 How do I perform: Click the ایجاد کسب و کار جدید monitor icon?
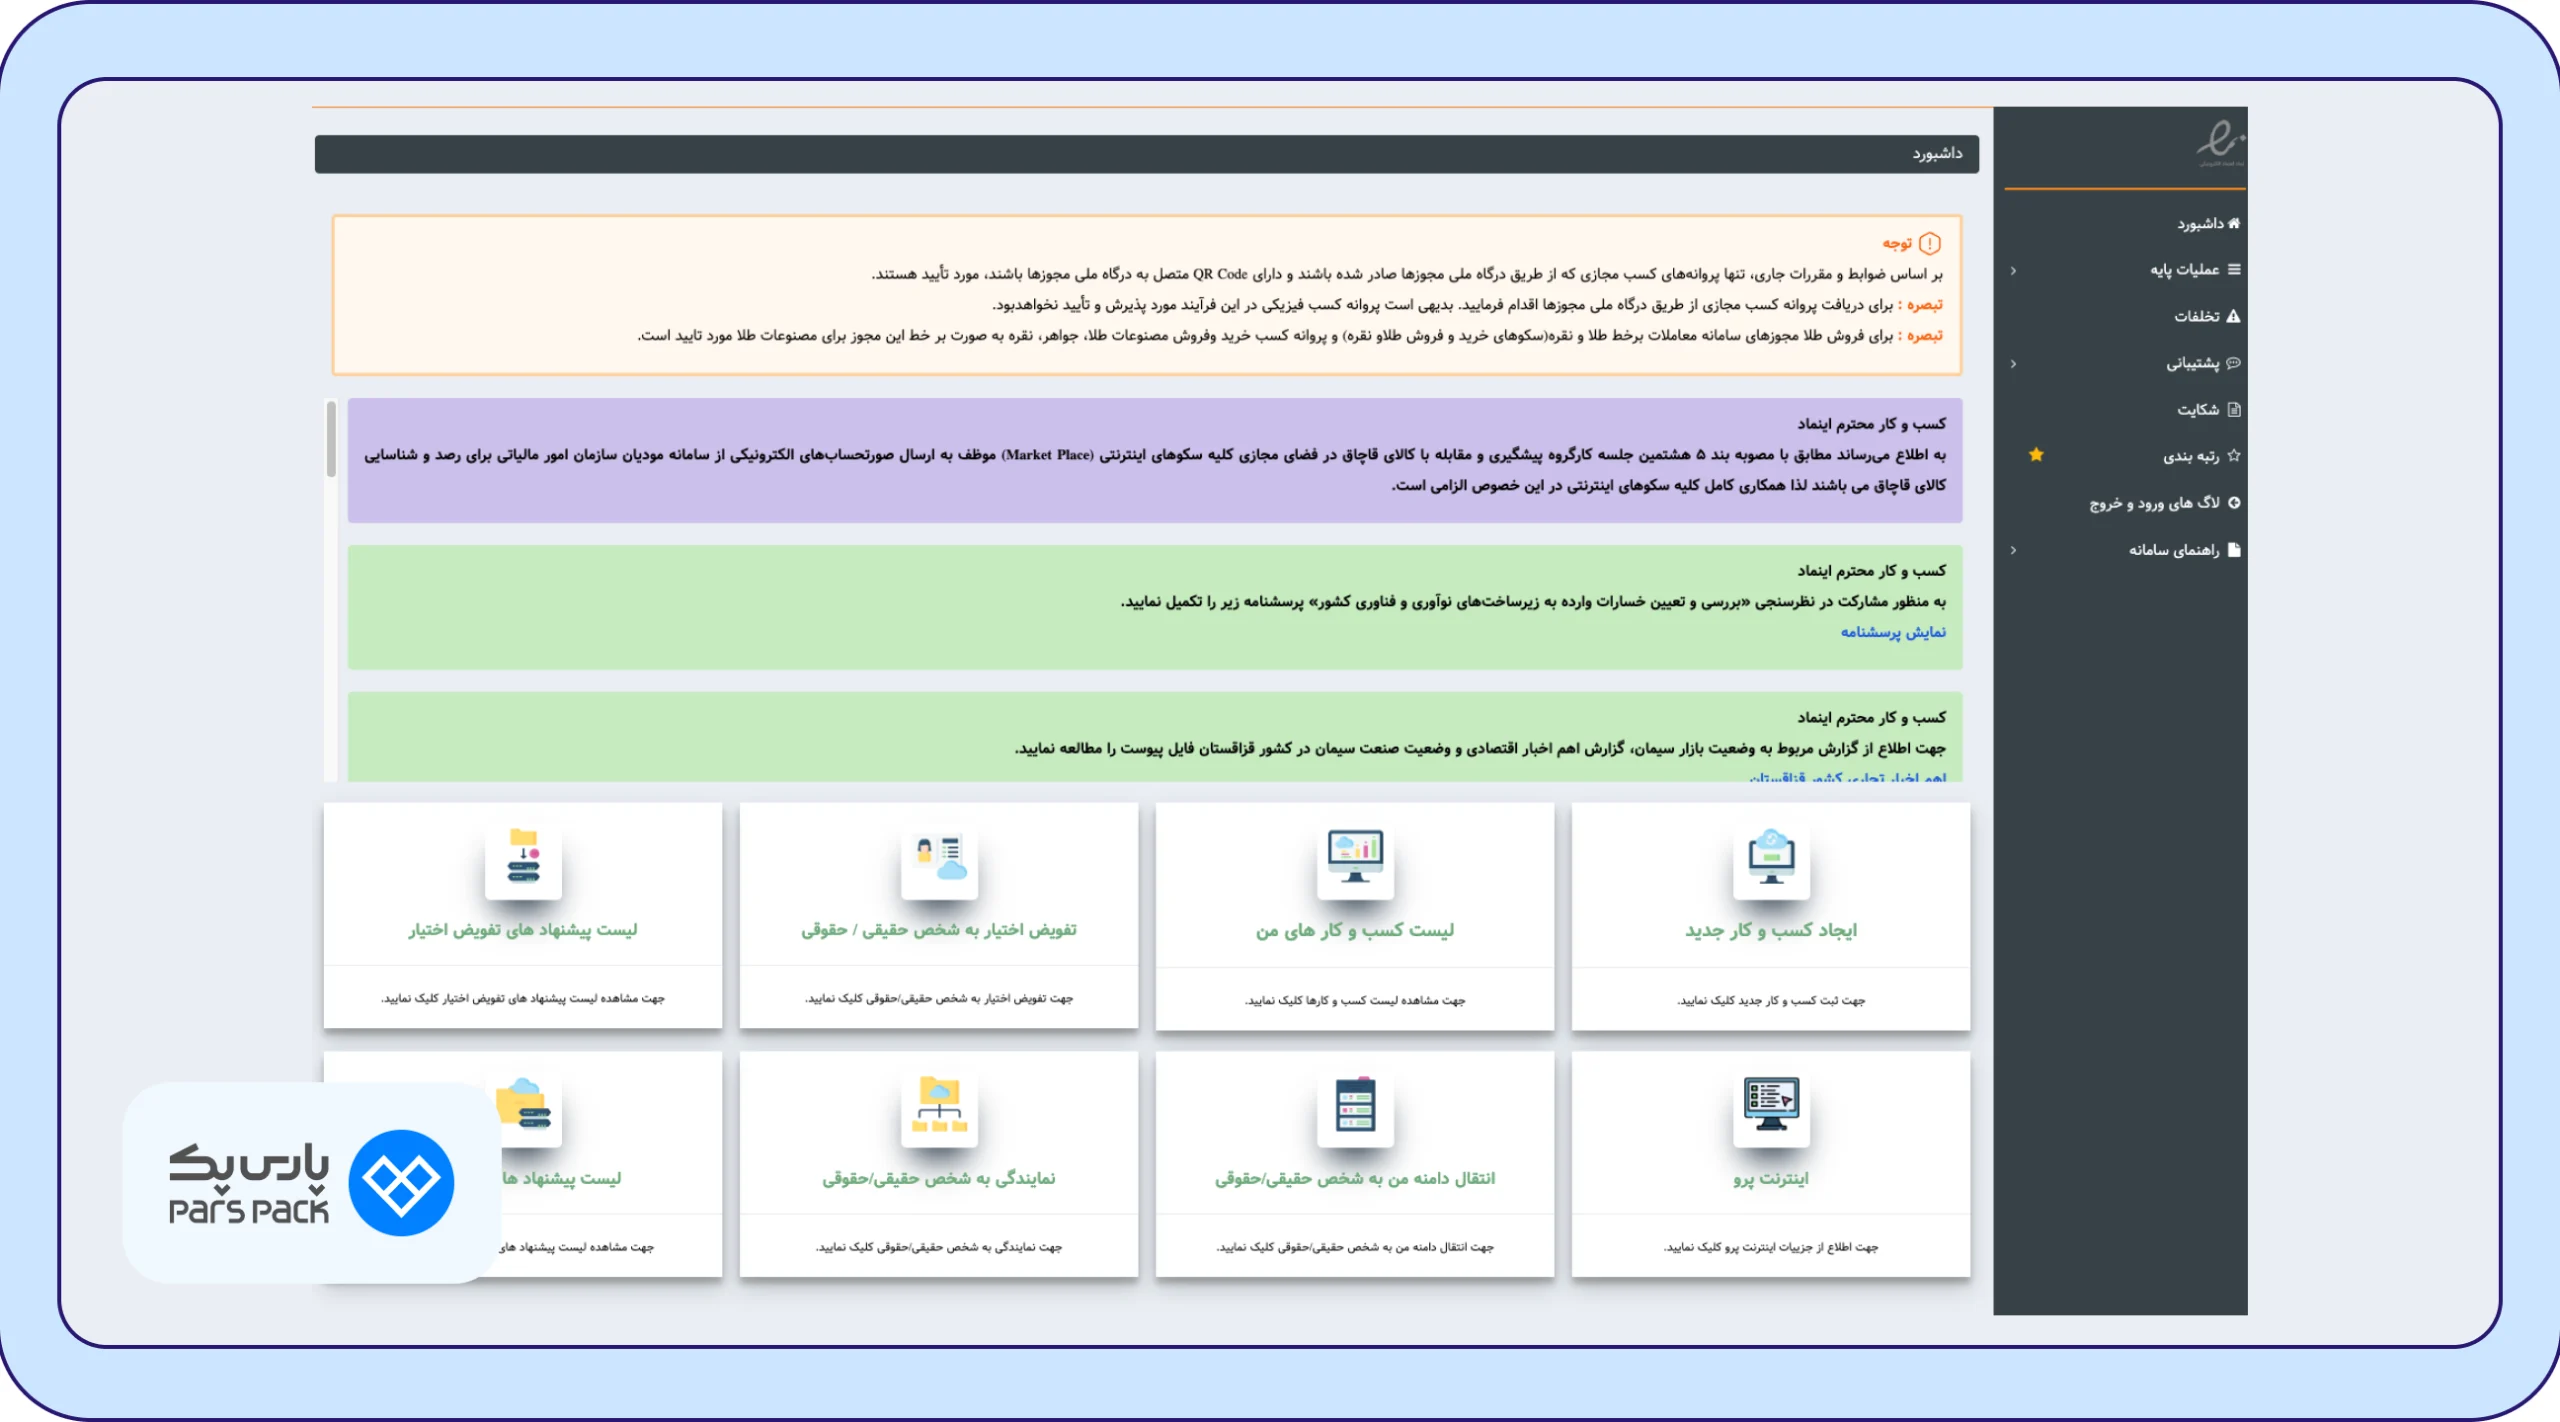tap(1771, 858)
